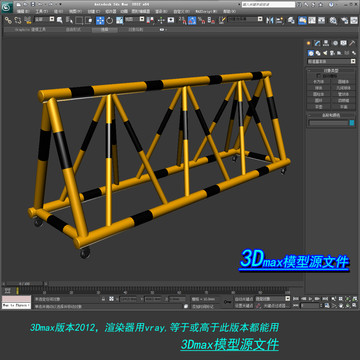360x360 pixels.
Task: Open the standard primitives category dropdown
Action: 331,61
